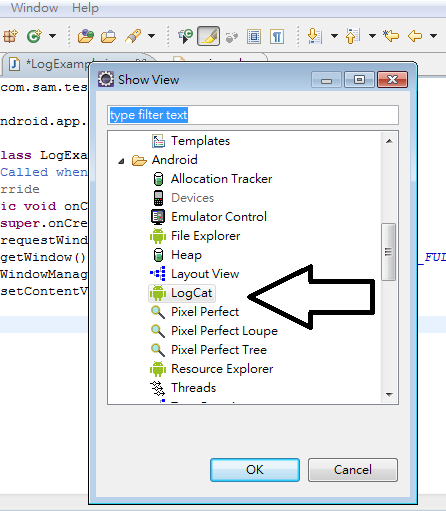Click the greyed toolbar icon beside the highlighter
This screenshot has height=511, width=446.
[x=232, y=37]
